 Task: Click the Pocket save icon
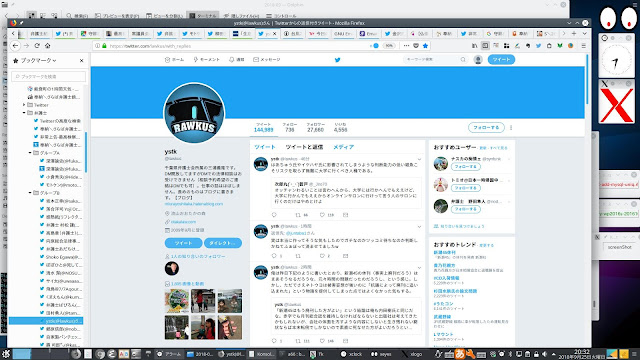416,46
